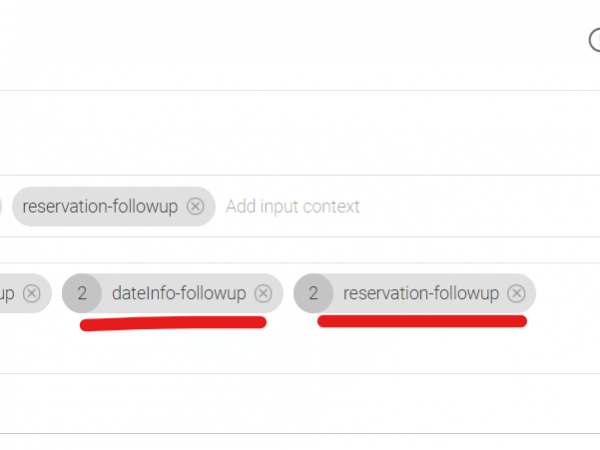Remove the cut-off leftmost output context chip
Viewport: 600px width, 450px height.
click(x=32, y=293)
